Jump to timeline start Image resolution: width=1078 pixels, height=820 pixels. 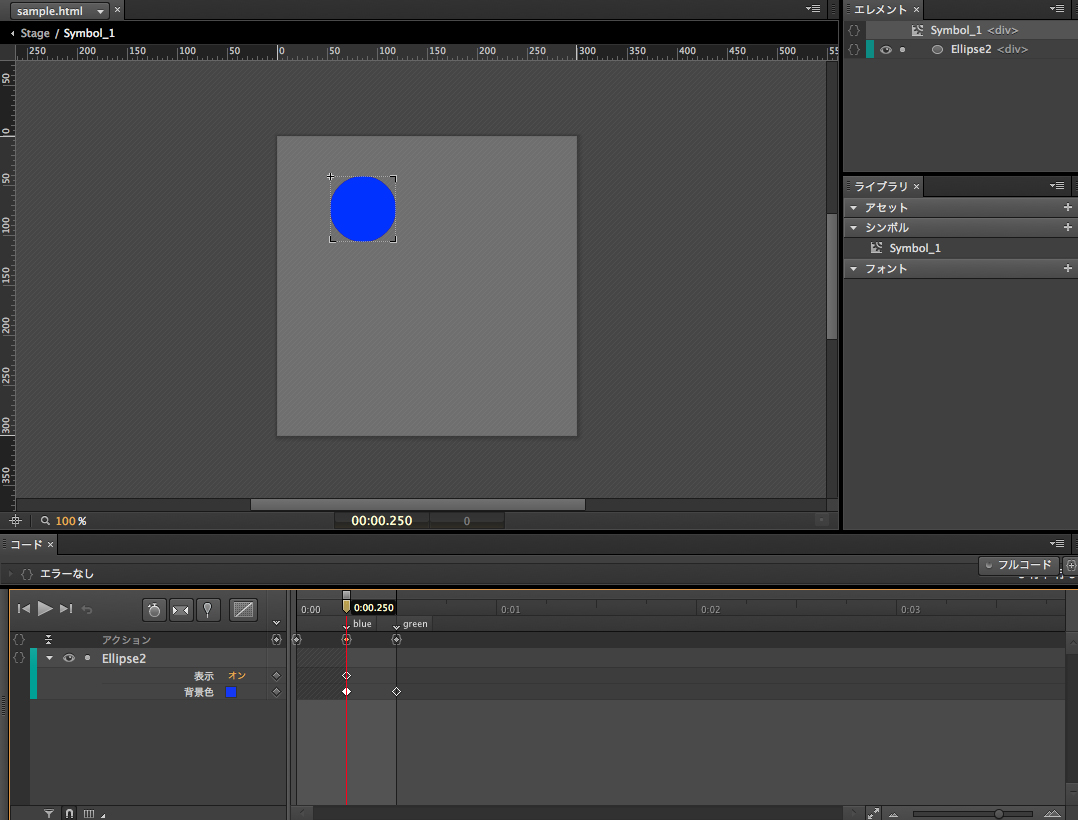pyautogui.click(x=23, y=608)
